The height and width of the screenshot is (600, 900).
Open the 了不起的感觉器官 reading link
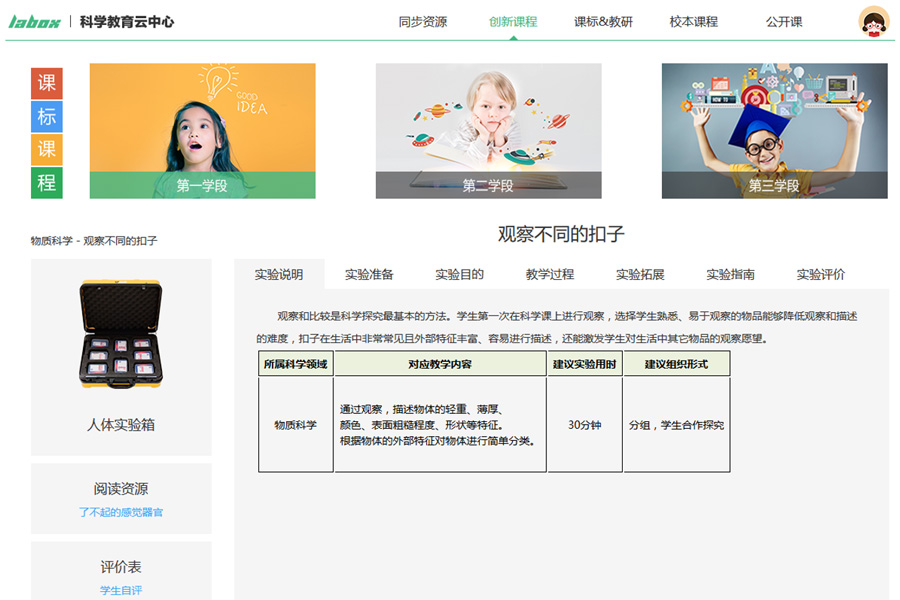pos(121,512)
